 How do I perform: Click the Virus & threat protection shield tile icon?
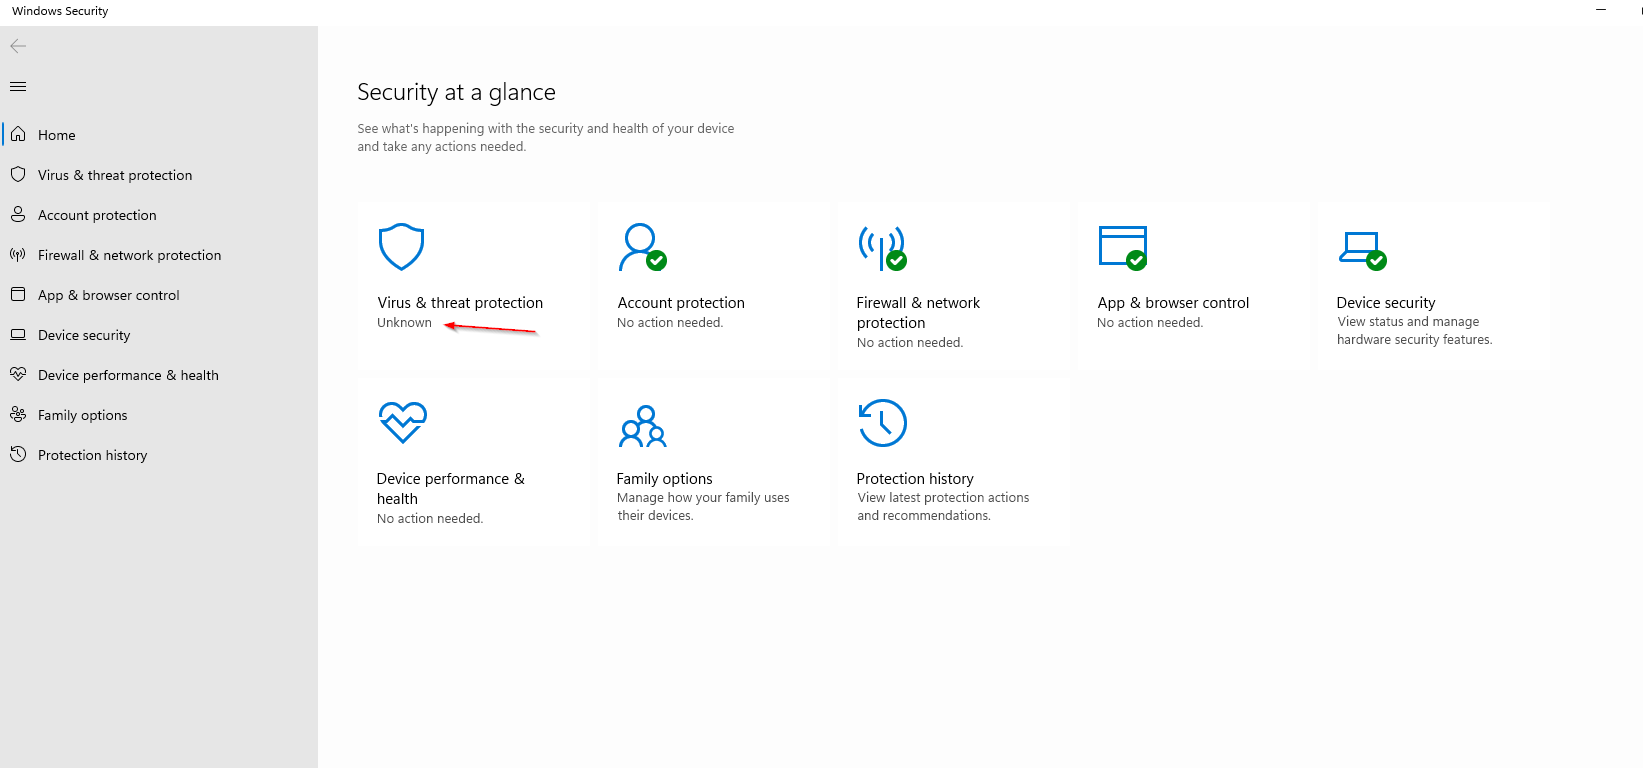[401, 247]
